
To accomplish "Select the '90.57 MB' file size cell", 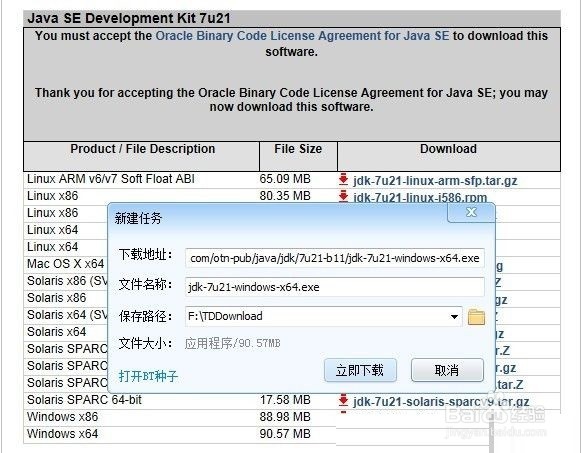I will 285,434.
